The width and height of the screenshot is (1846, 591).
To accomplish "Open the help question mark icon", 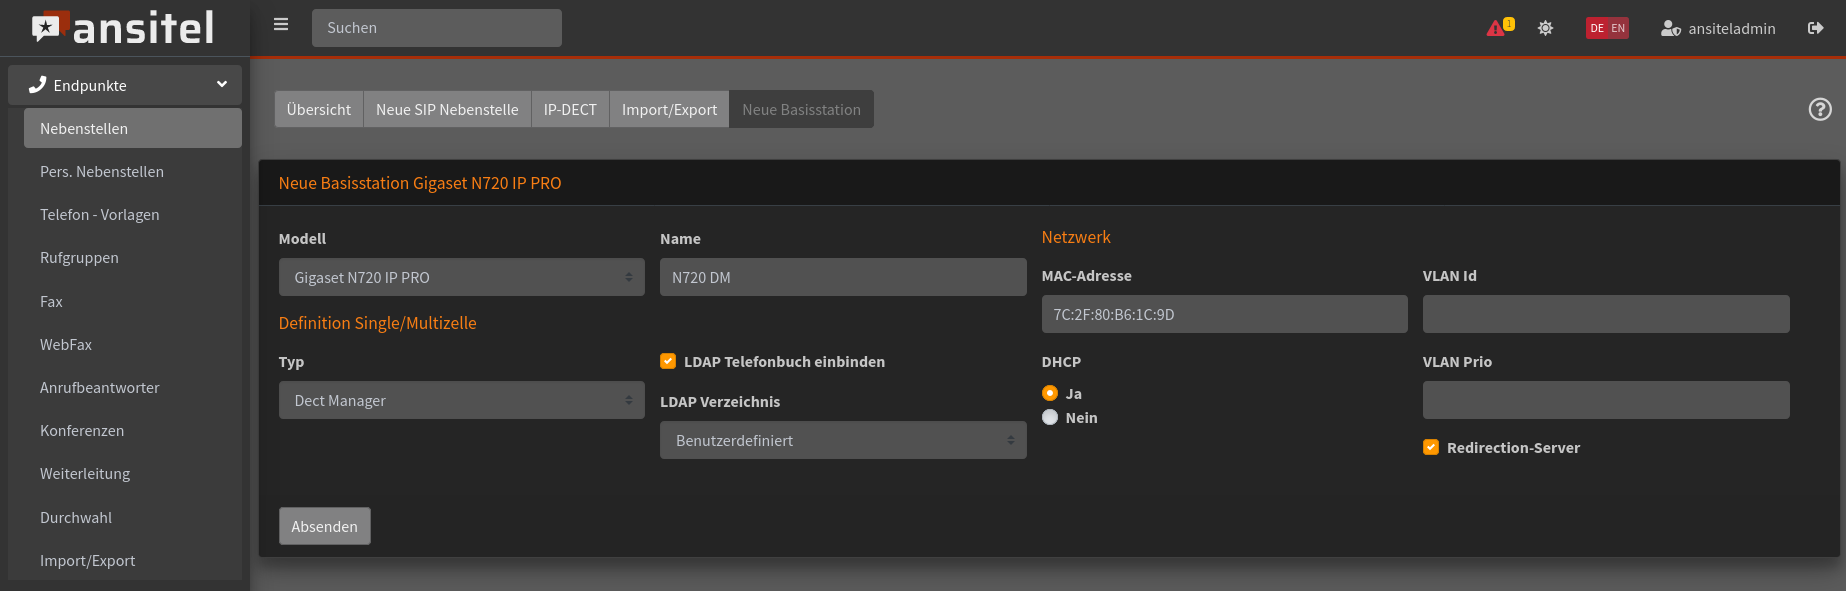I will [x=1819, y=109].
